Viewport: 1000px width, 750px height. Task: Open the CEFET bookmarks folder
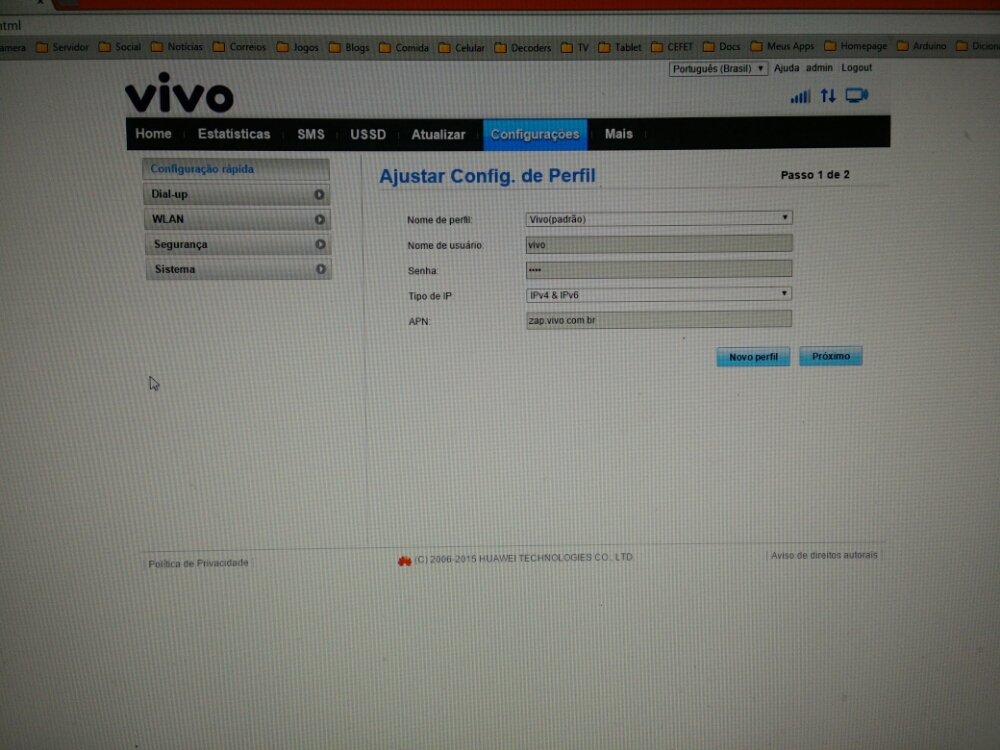pos(672,47)
